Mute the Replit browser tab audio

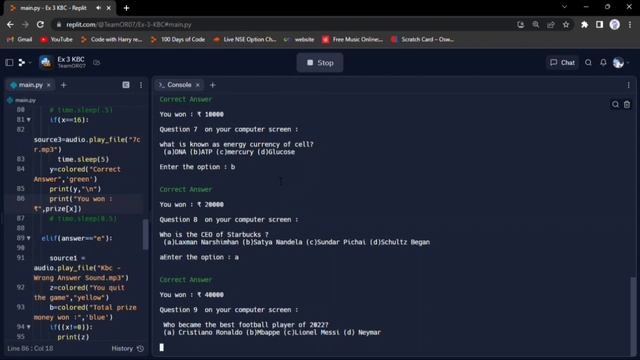(98, 8)
